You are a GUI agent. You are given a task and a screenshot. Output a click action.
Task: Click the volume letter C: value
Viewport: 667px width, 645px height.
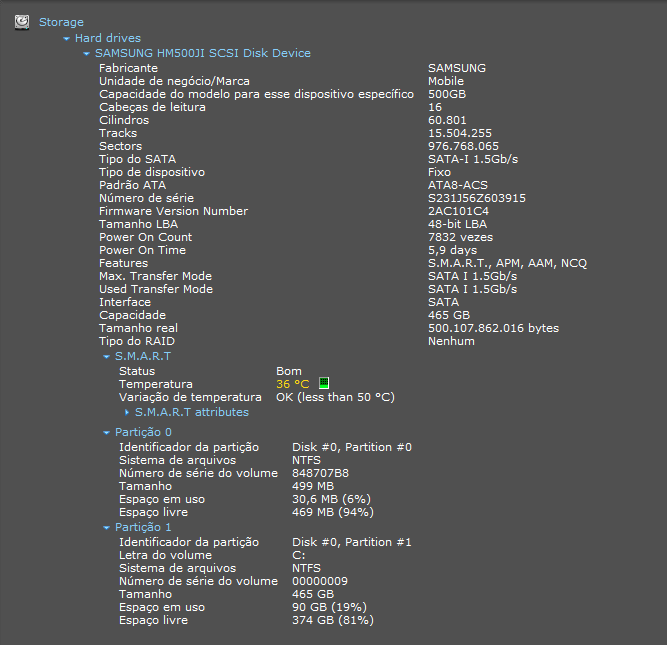click(299, 555)
